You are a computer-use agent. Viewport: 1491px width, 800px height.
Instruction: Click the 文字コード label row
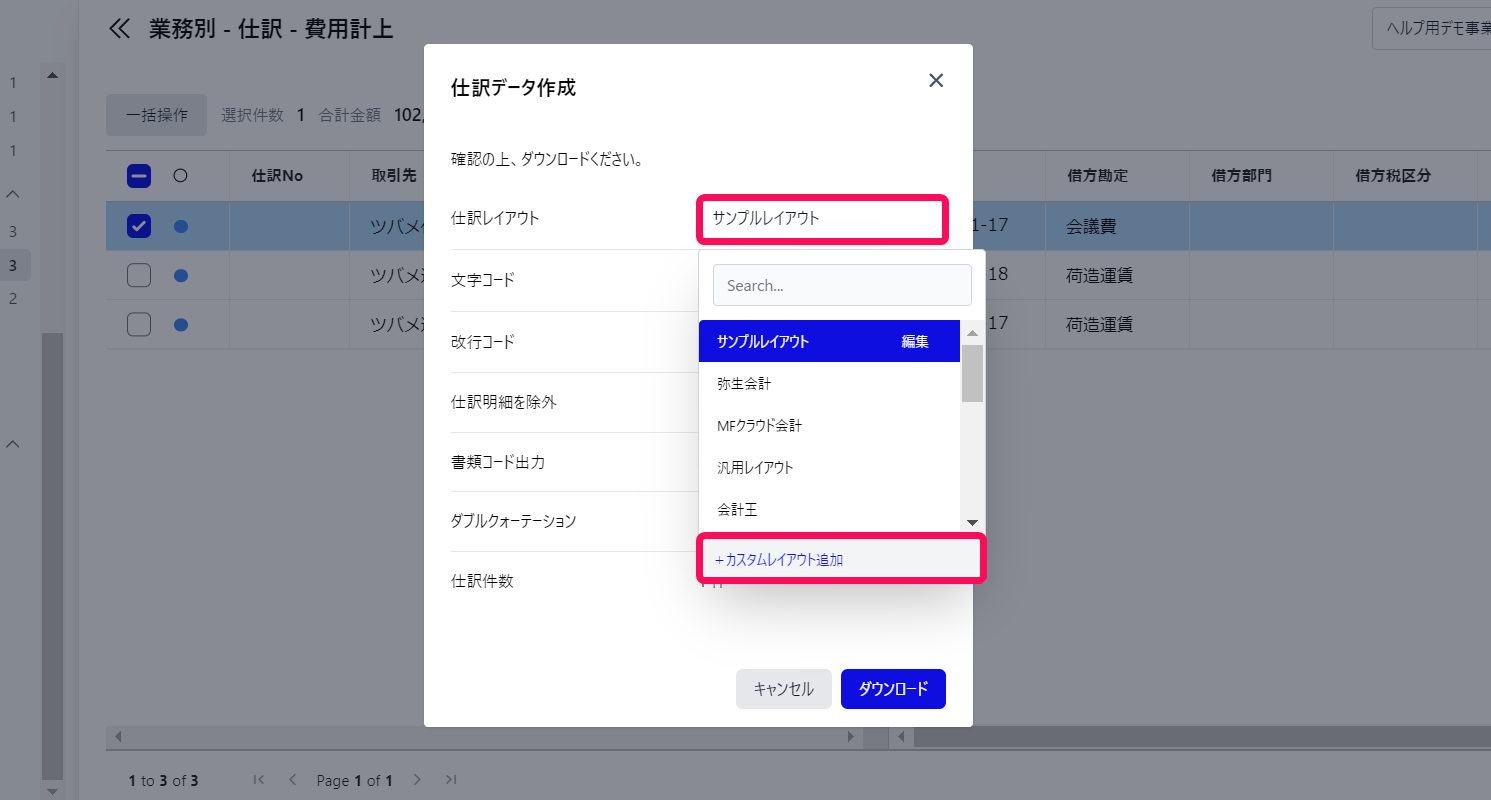(x=483, y=281)
